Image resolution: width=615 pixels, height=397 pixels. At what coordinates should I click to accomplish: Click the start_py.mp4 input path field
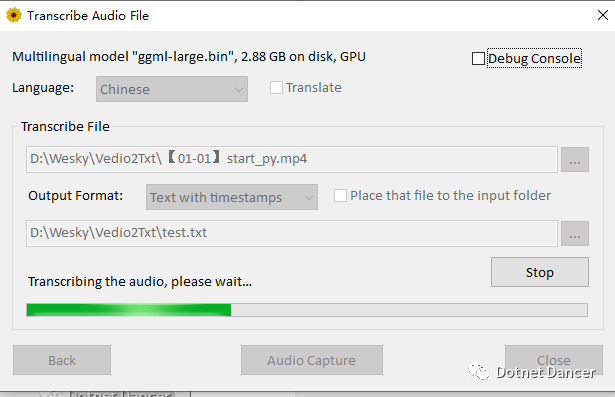pyautogui.click(x=292, y=159)
